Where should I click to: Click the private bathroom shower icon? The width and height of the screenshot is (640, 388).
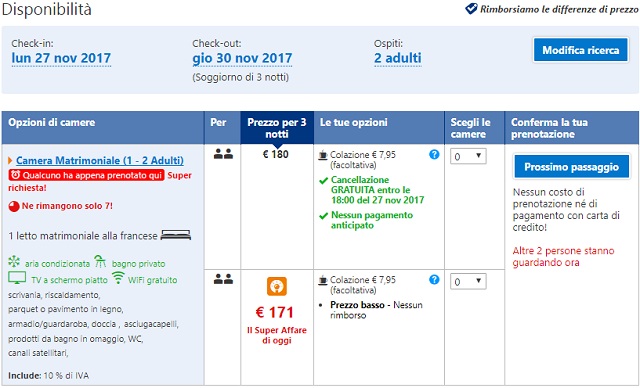click(x=100, y=262)
